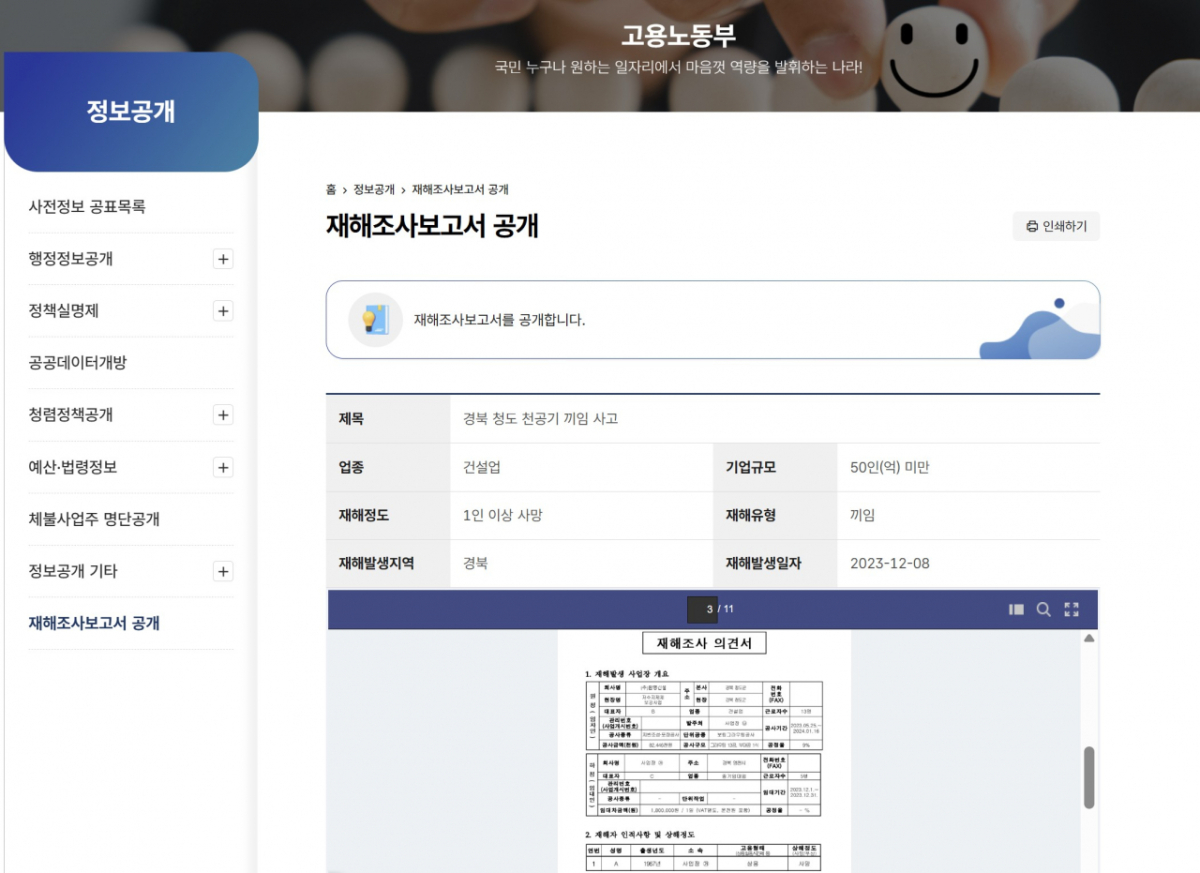The height and width of the screenshot is (873, 1200).
Task: Click the 재해조사 의견서 document heading
Action: pos(704,642)
